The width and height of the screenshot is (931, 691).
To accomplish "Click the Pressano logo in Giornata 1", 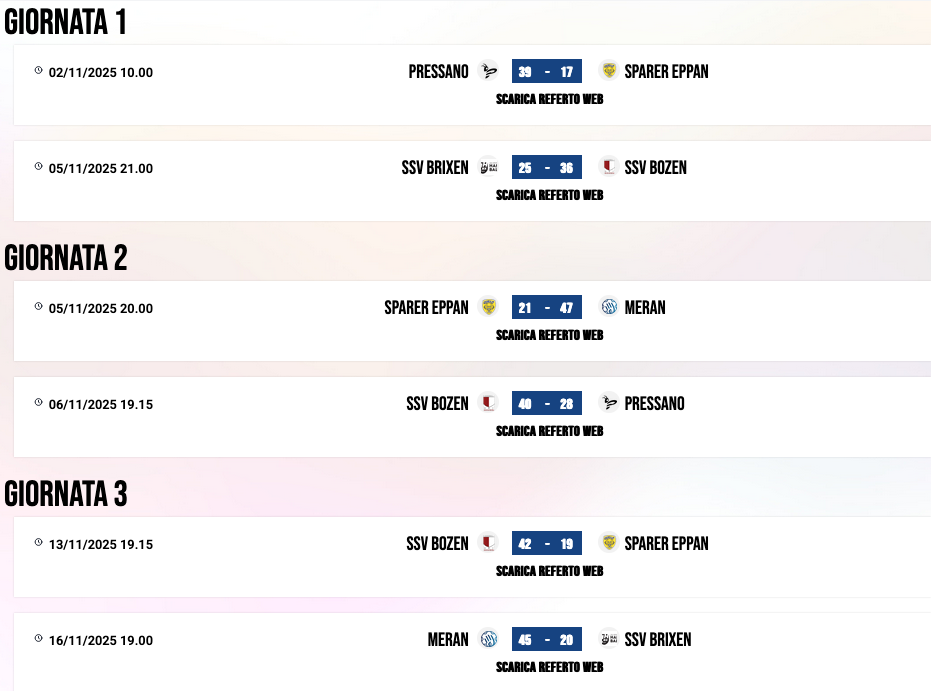I will point(488,71).
